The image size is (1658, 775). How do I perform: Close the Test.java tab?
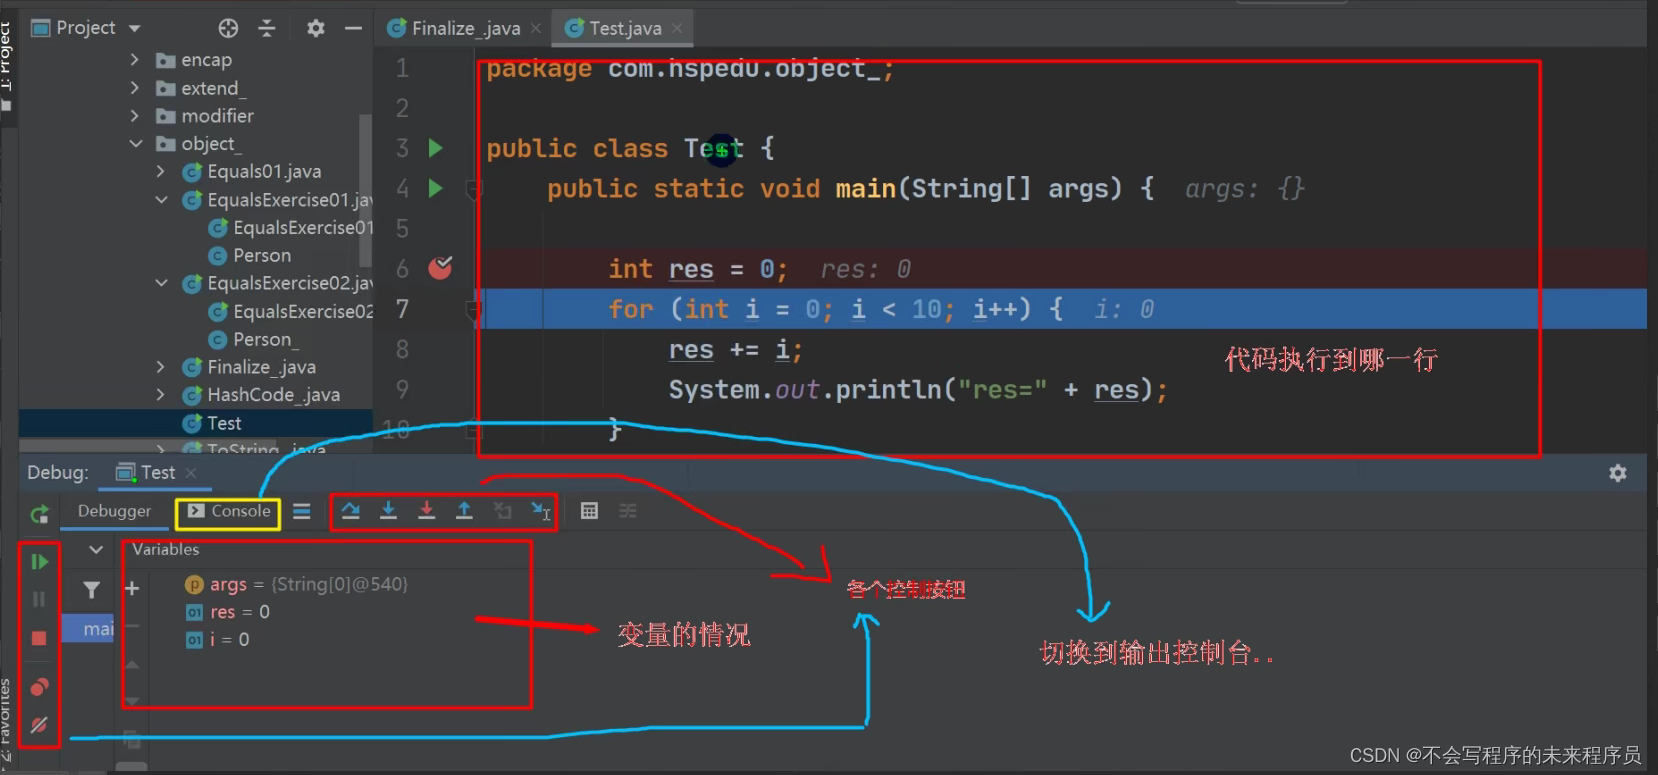point(677,28)
